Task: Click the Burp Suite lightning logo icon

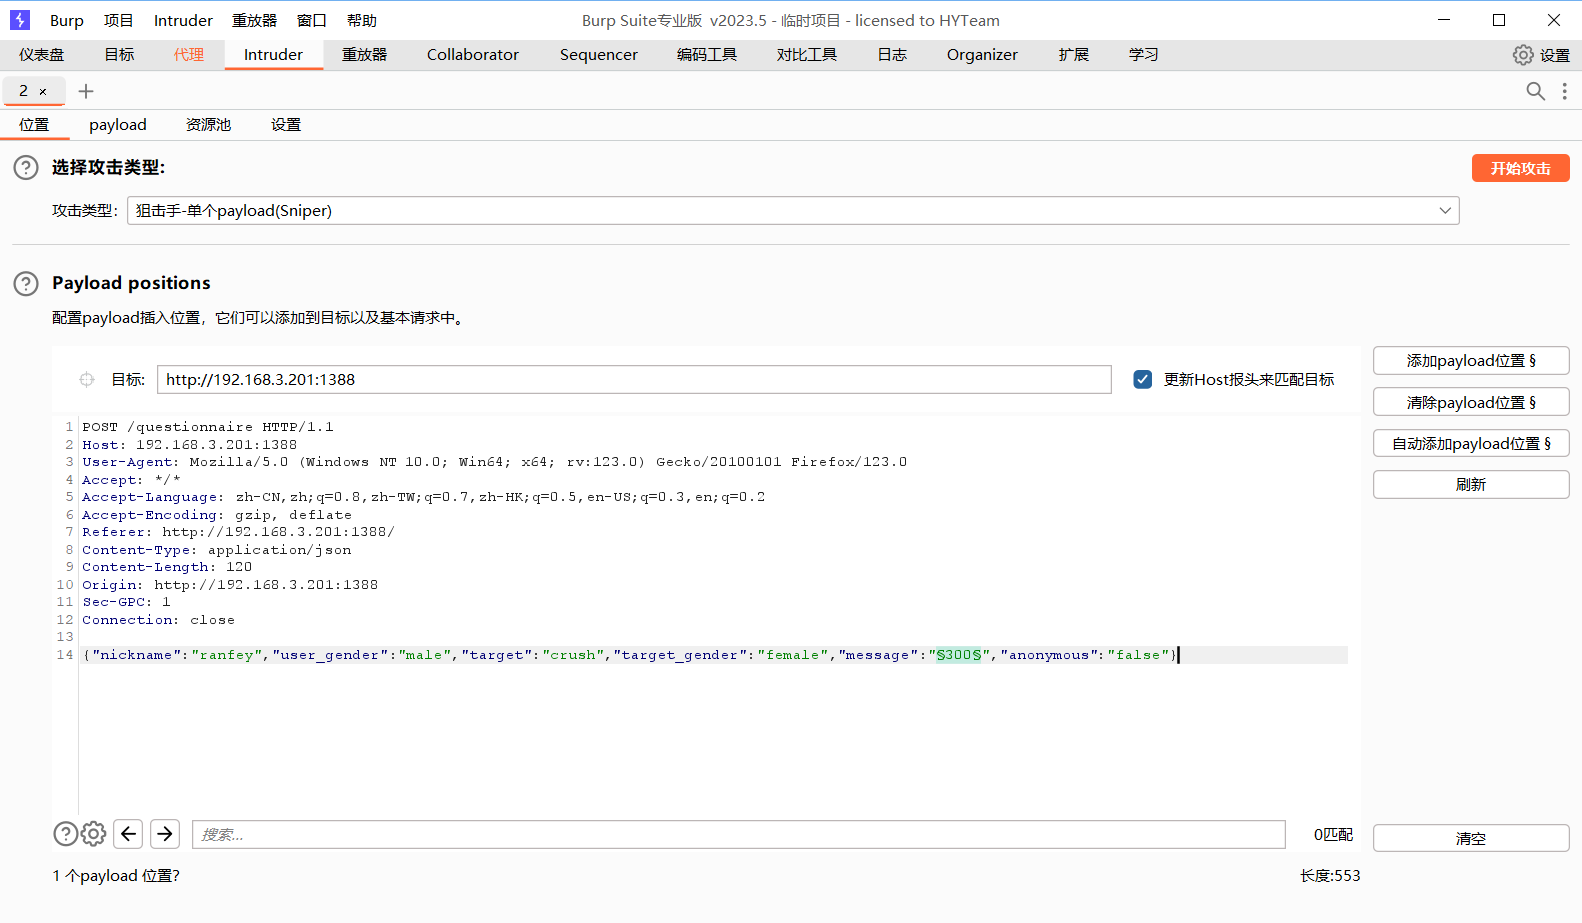Action: pyautogui.click(x=20, y=20)
